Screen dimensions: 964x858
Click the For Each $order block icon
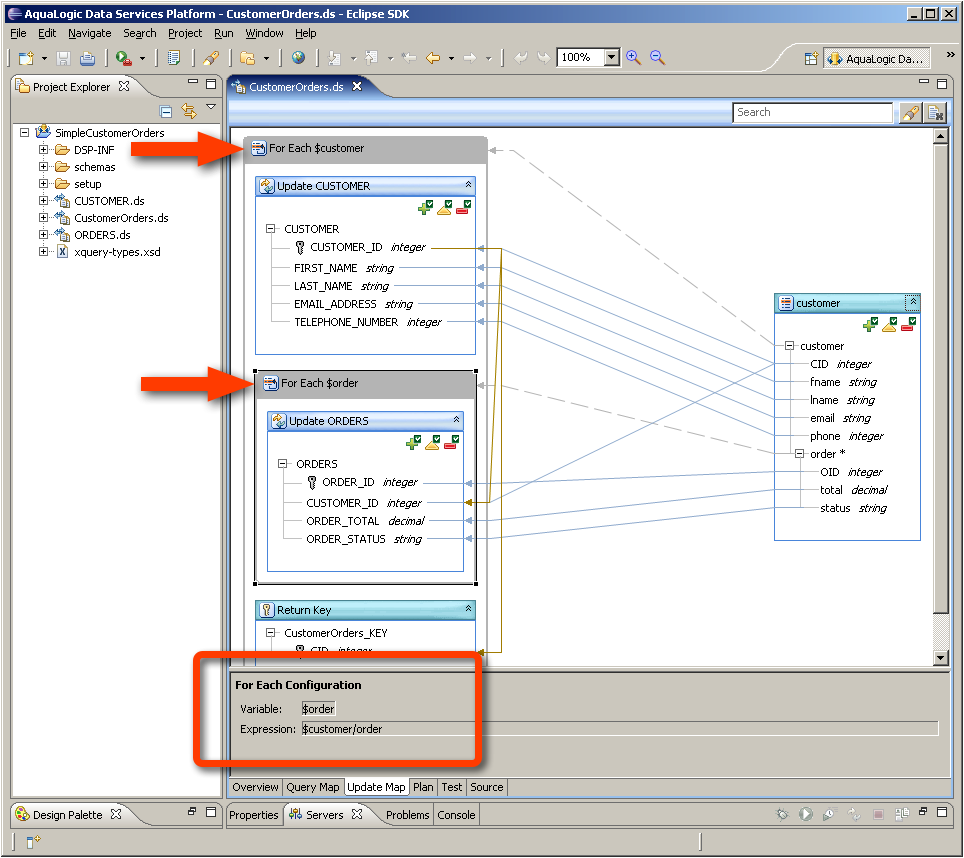tap(271, 383)
